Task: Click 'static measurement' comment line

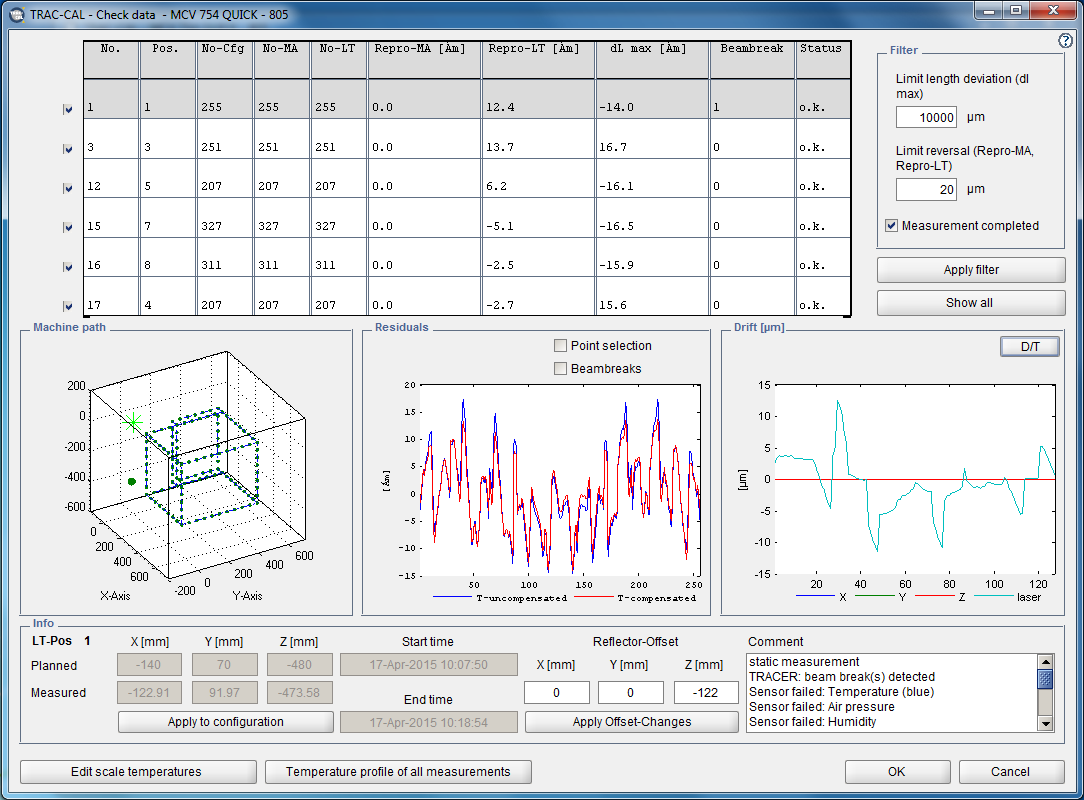Action: click(x=804, y=662)
